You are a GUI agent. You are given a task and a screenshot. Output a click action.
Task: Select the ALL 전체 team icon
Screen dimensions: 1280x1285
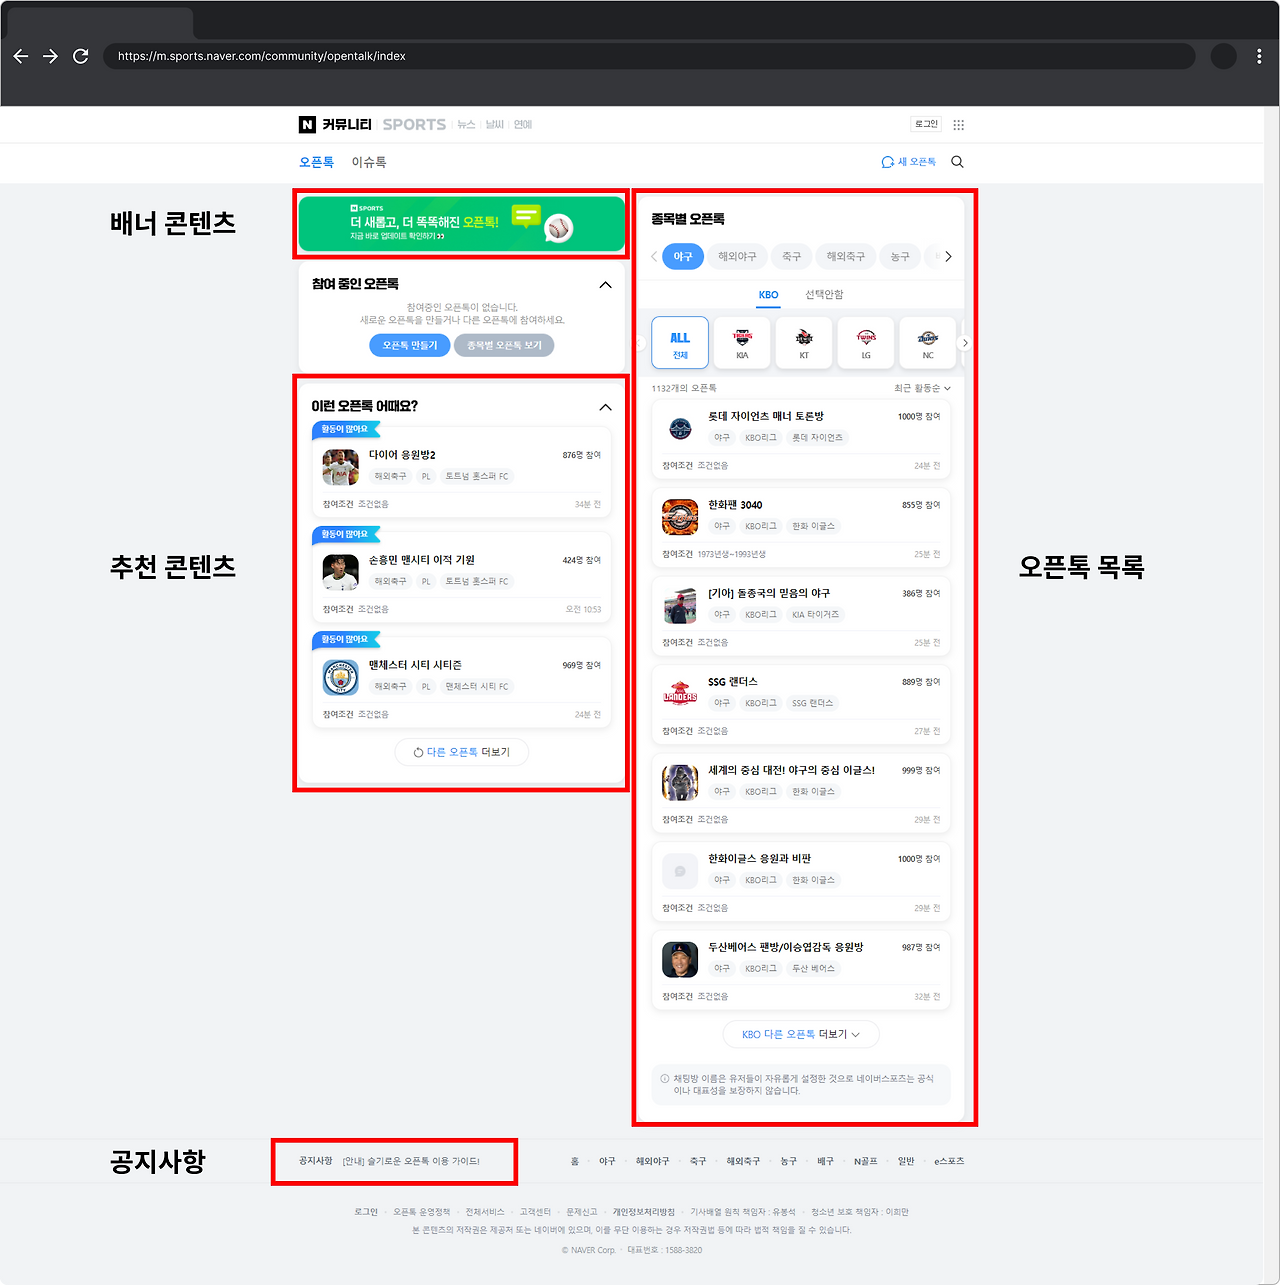click(680, 343)
